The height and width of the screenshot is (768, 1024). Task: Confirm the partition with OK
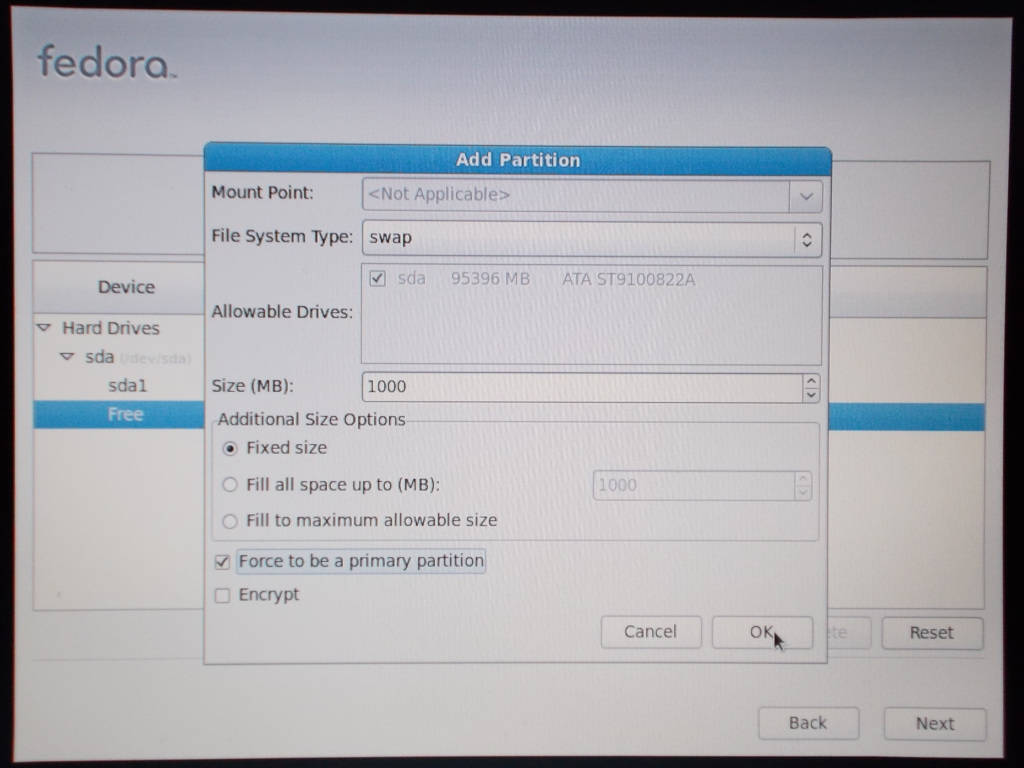(761, 632)
